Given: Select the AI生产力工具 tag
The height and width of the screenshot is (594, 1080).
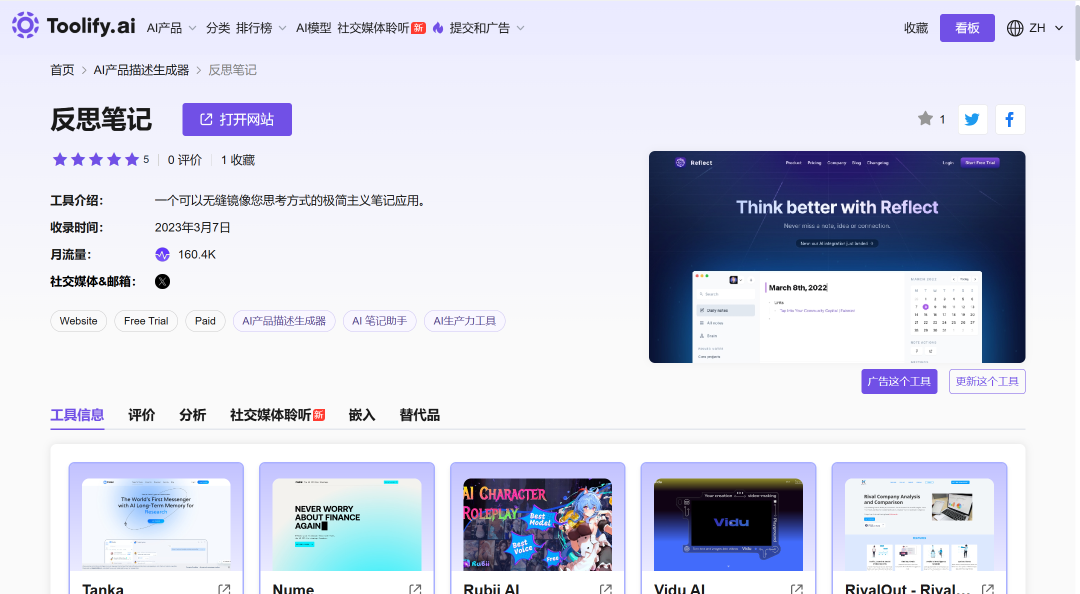Looking at the screenshot, I should tap(465, 321).
